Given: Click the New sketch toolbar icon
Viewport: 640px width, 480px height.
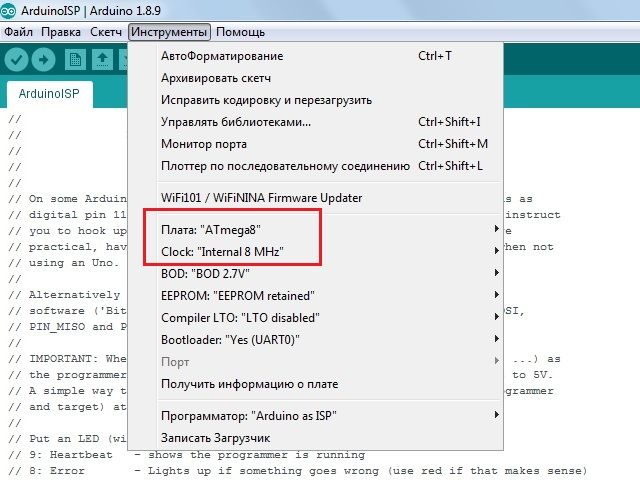Looking at the screenshot, I should tap(75, 60).
